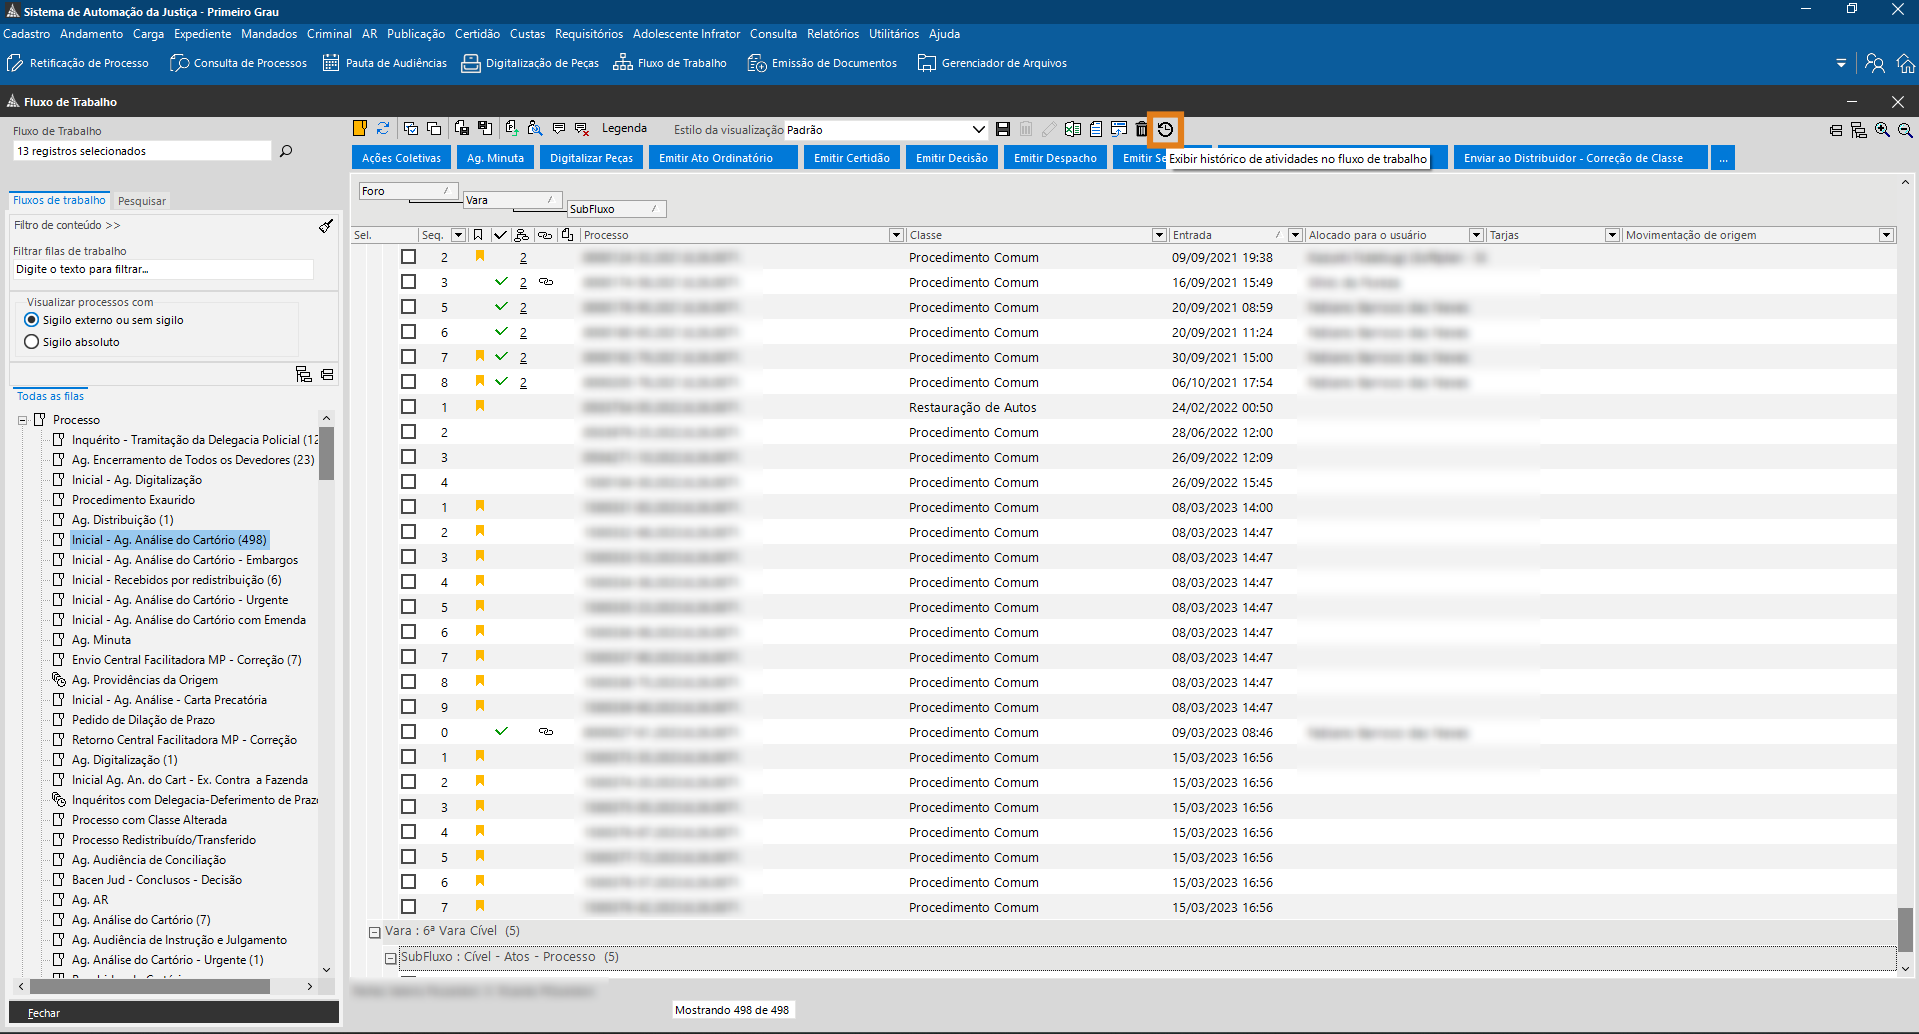The image size is (1919, 1034).
Task: Click the refresh arrows icon in toolbar
Action: click(383, 129)
